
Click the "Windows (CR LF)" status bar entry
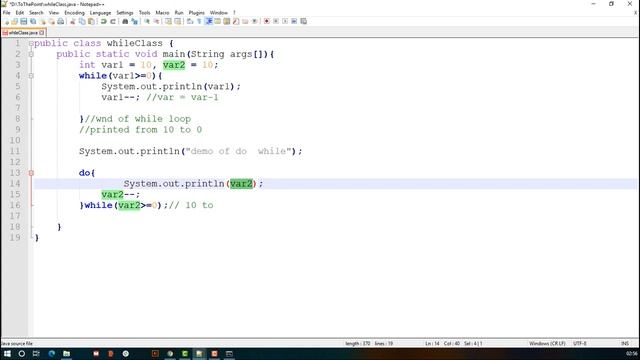coord(547,344)
